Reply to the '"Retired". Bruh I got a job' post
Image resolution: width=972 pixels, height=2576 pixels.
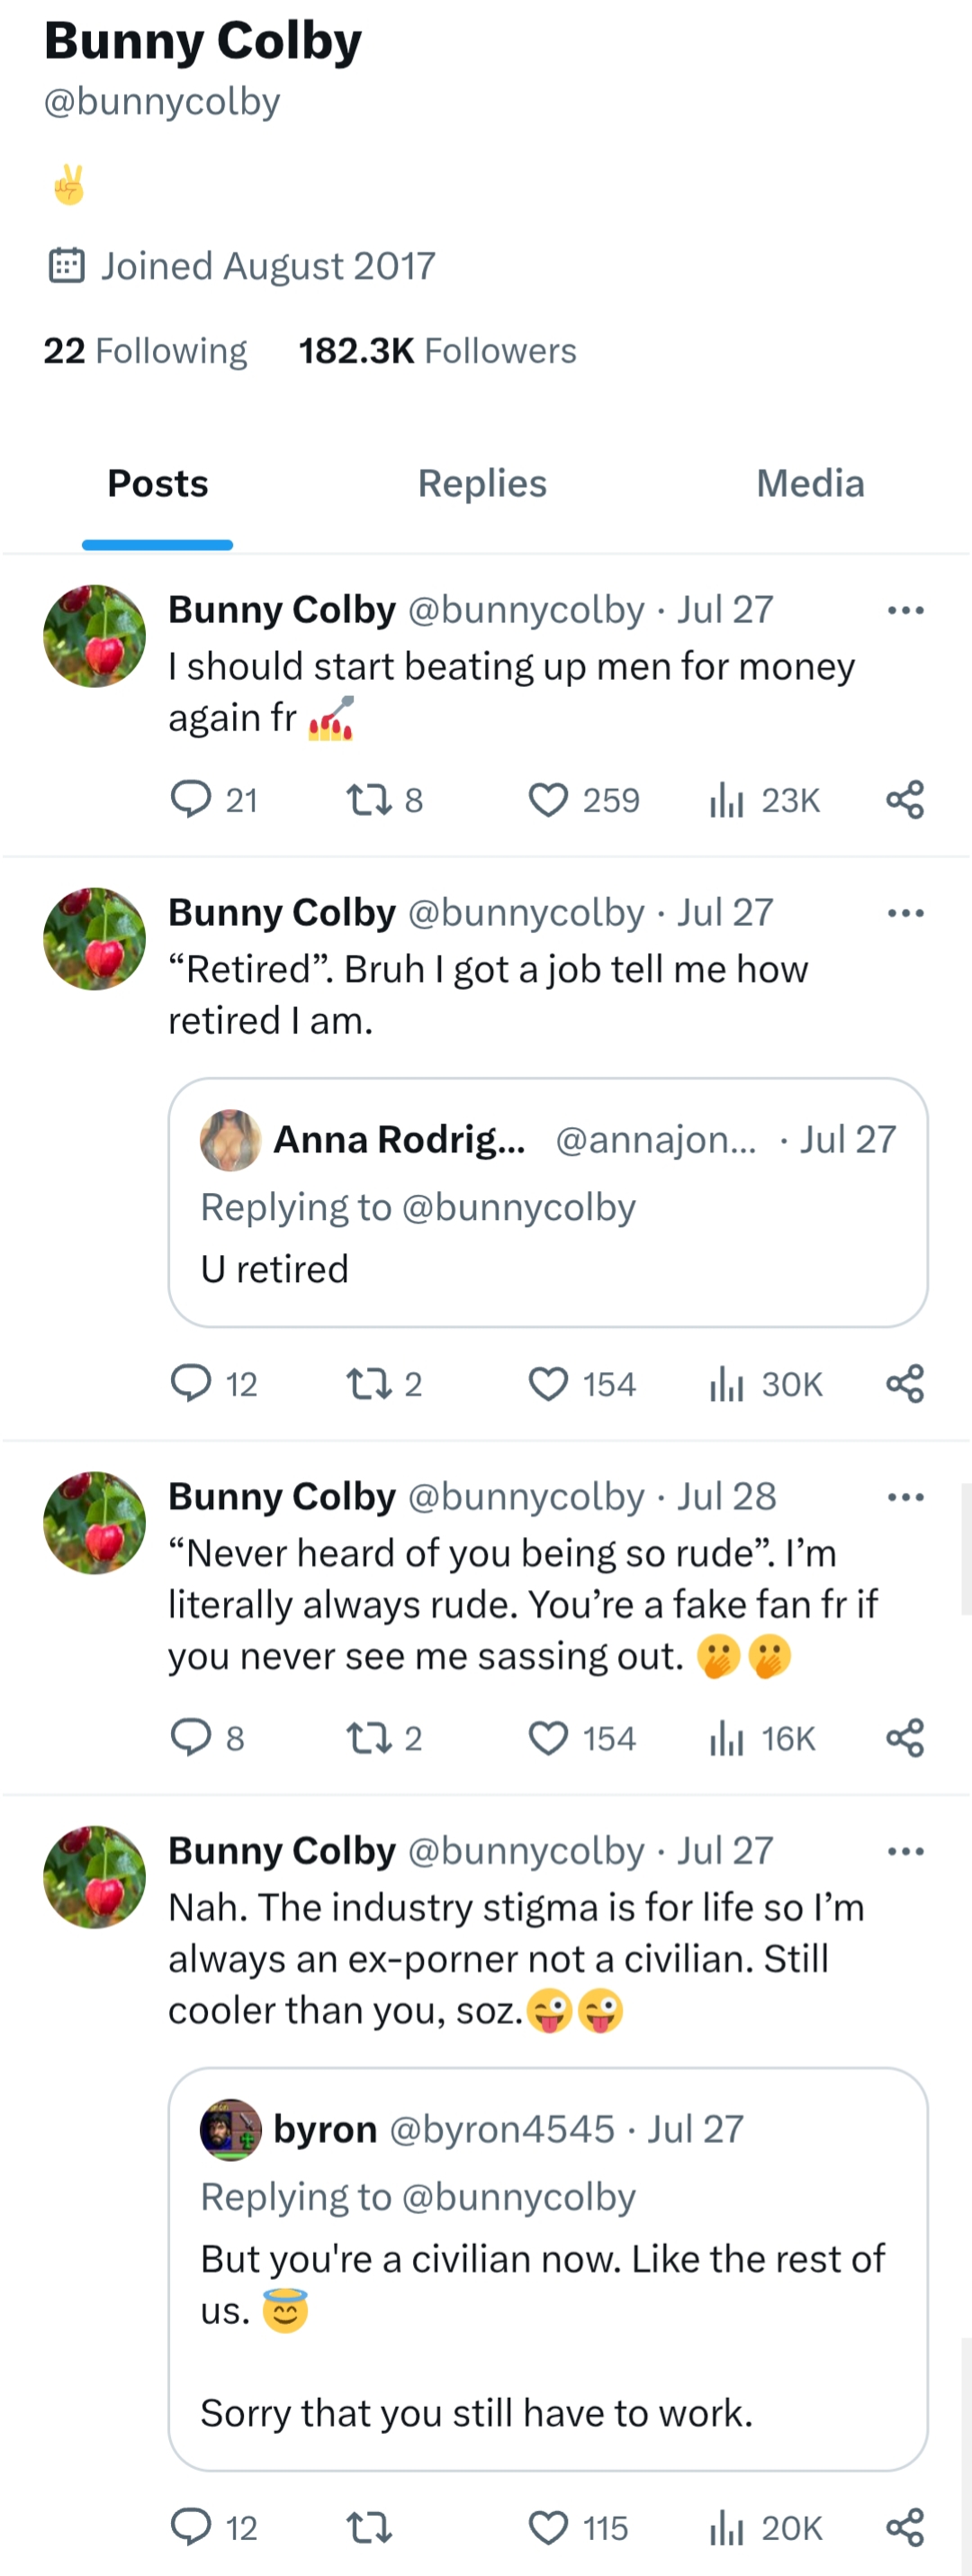tap(191, 1384)
